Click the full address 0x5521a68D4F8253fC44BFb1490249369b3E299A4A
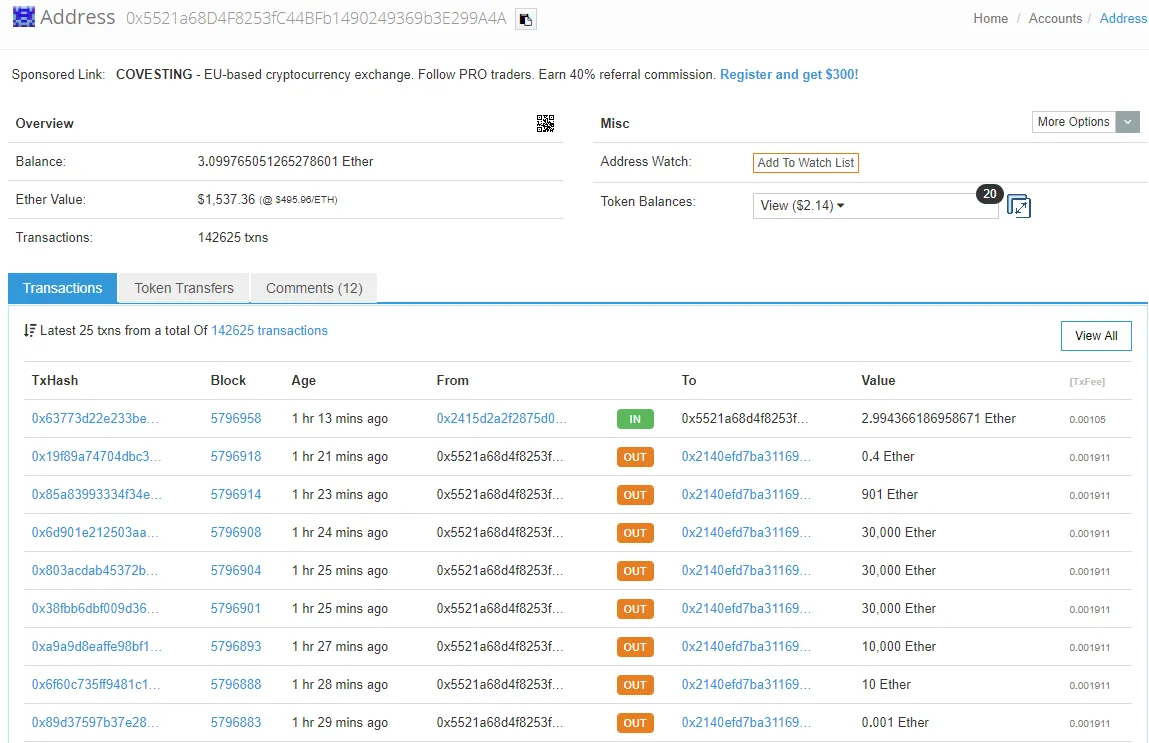This screenshot has width=1149, height=743. (x=316, y=18)
